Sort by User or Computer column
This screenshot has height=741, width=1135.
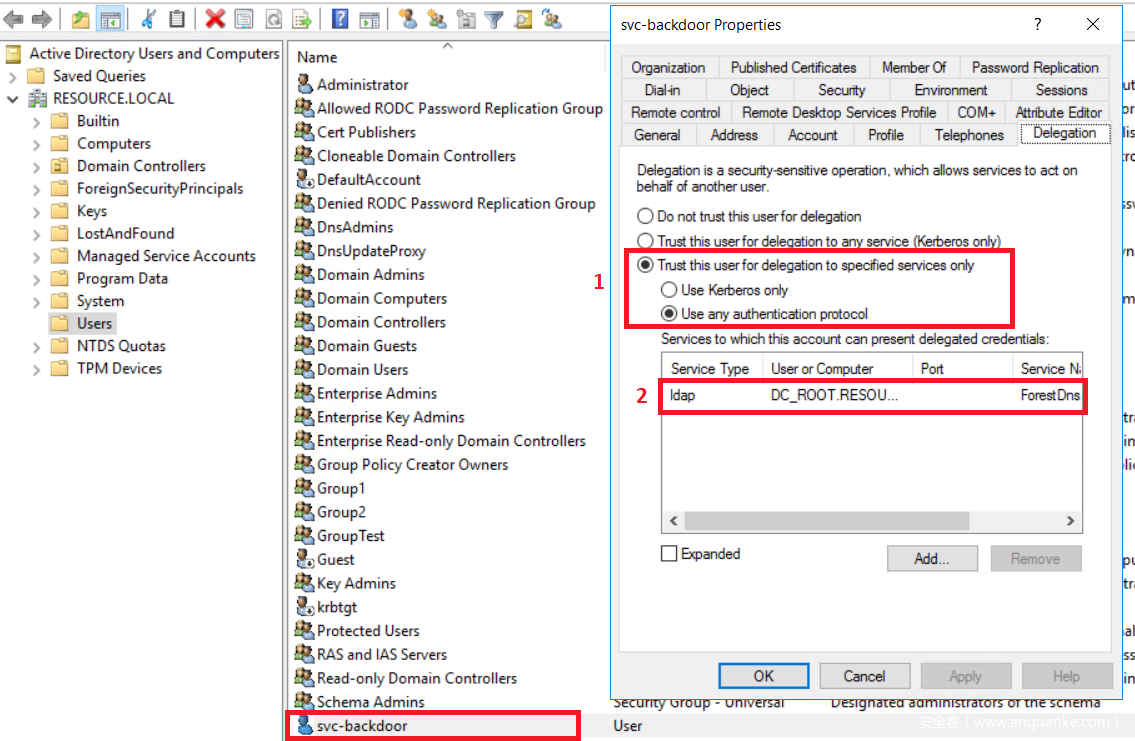pos(837,368)
